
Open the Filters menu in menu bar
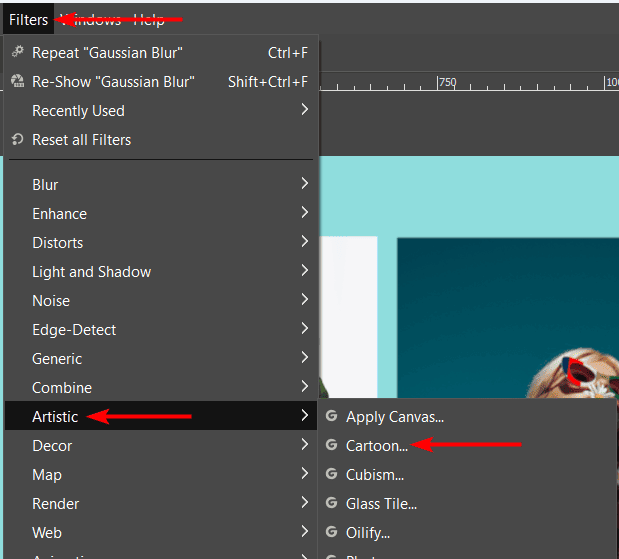click(x=28, y=19)
